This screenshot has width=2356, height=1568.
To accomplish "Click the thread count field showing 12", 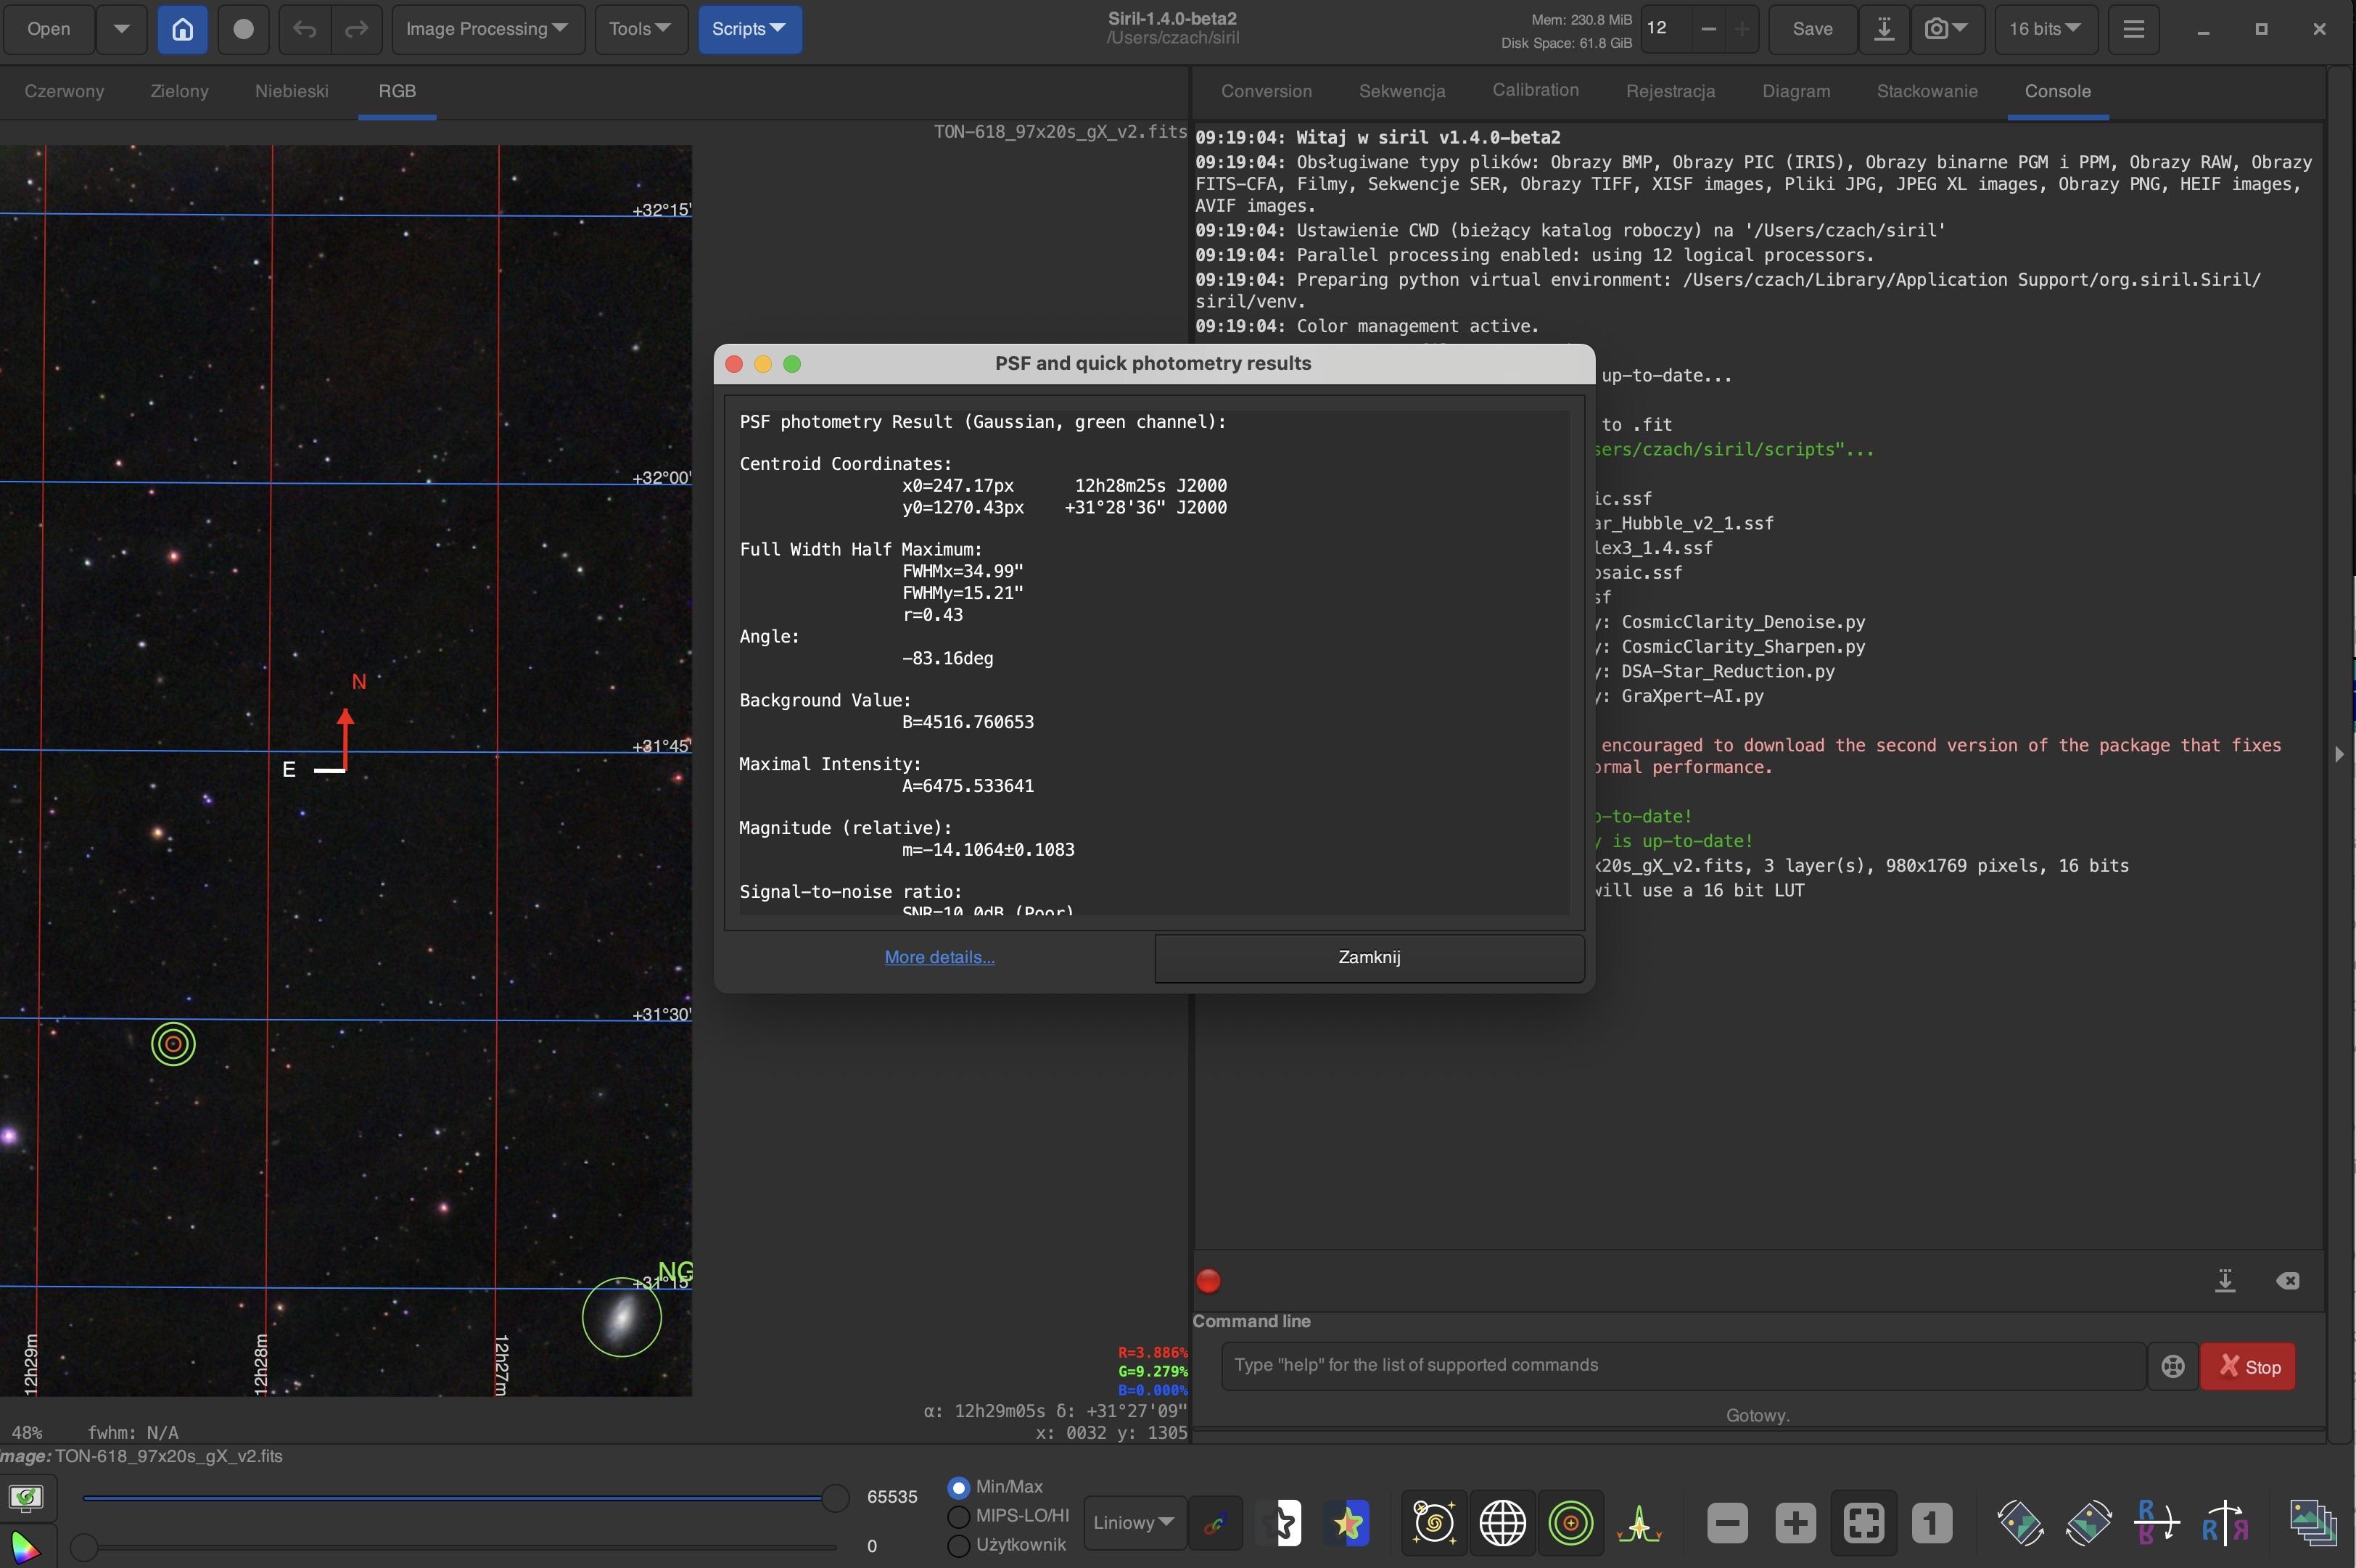I will pyautogui.click(x=1666, y=29).
